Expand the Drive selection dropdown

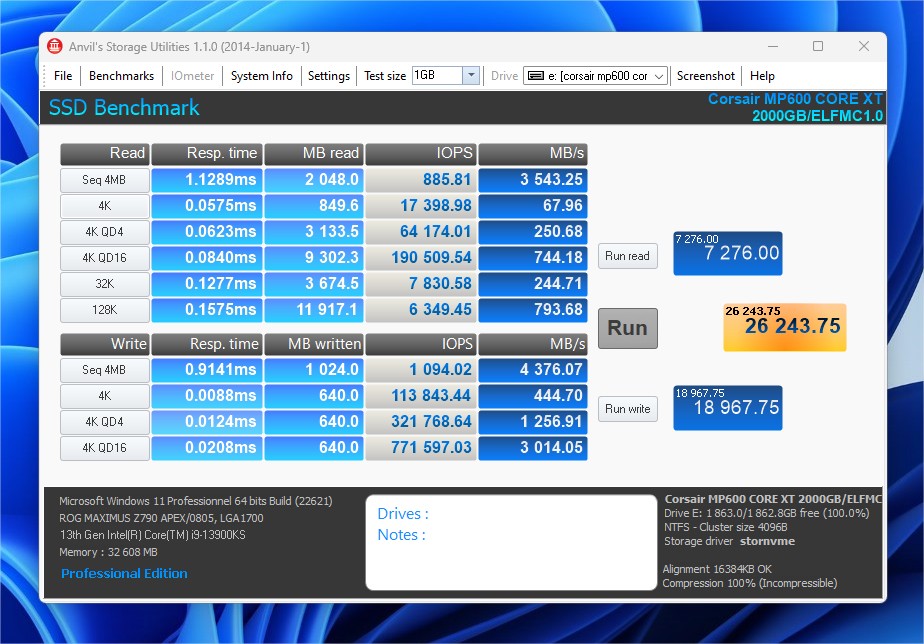659,76
